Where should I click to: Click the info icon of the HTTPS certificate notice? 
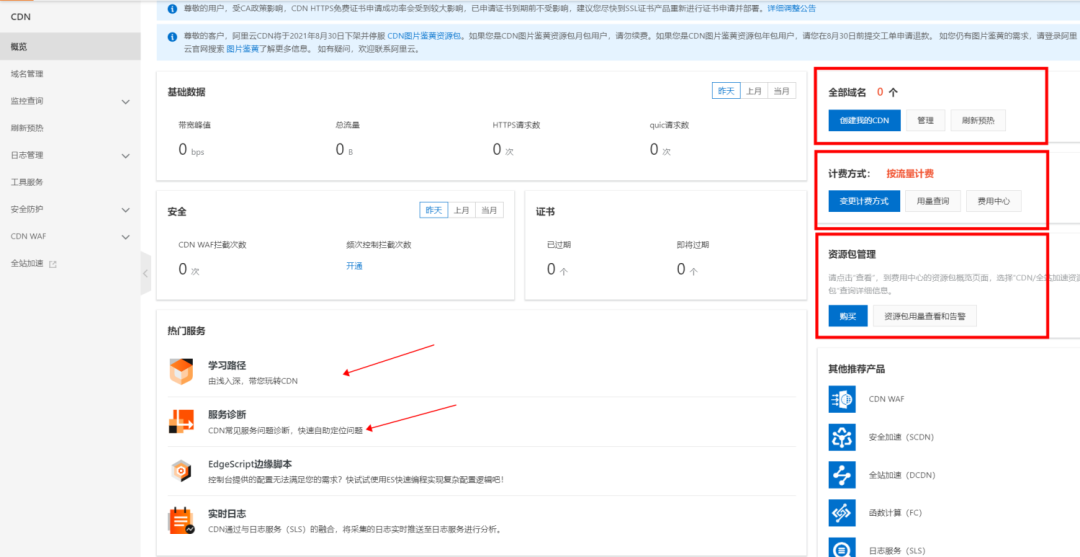click(172, 9)
